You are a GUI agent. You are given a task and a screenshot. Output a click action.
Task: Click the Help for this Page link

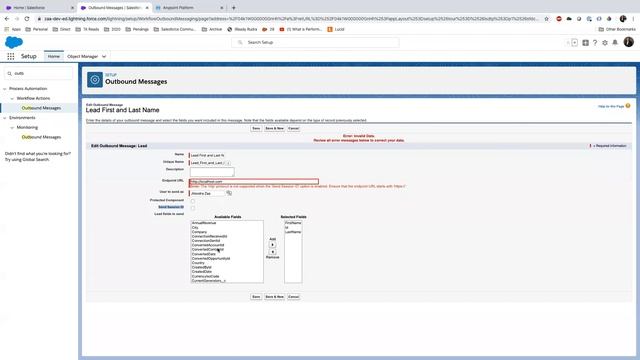(x=611, y=107)
